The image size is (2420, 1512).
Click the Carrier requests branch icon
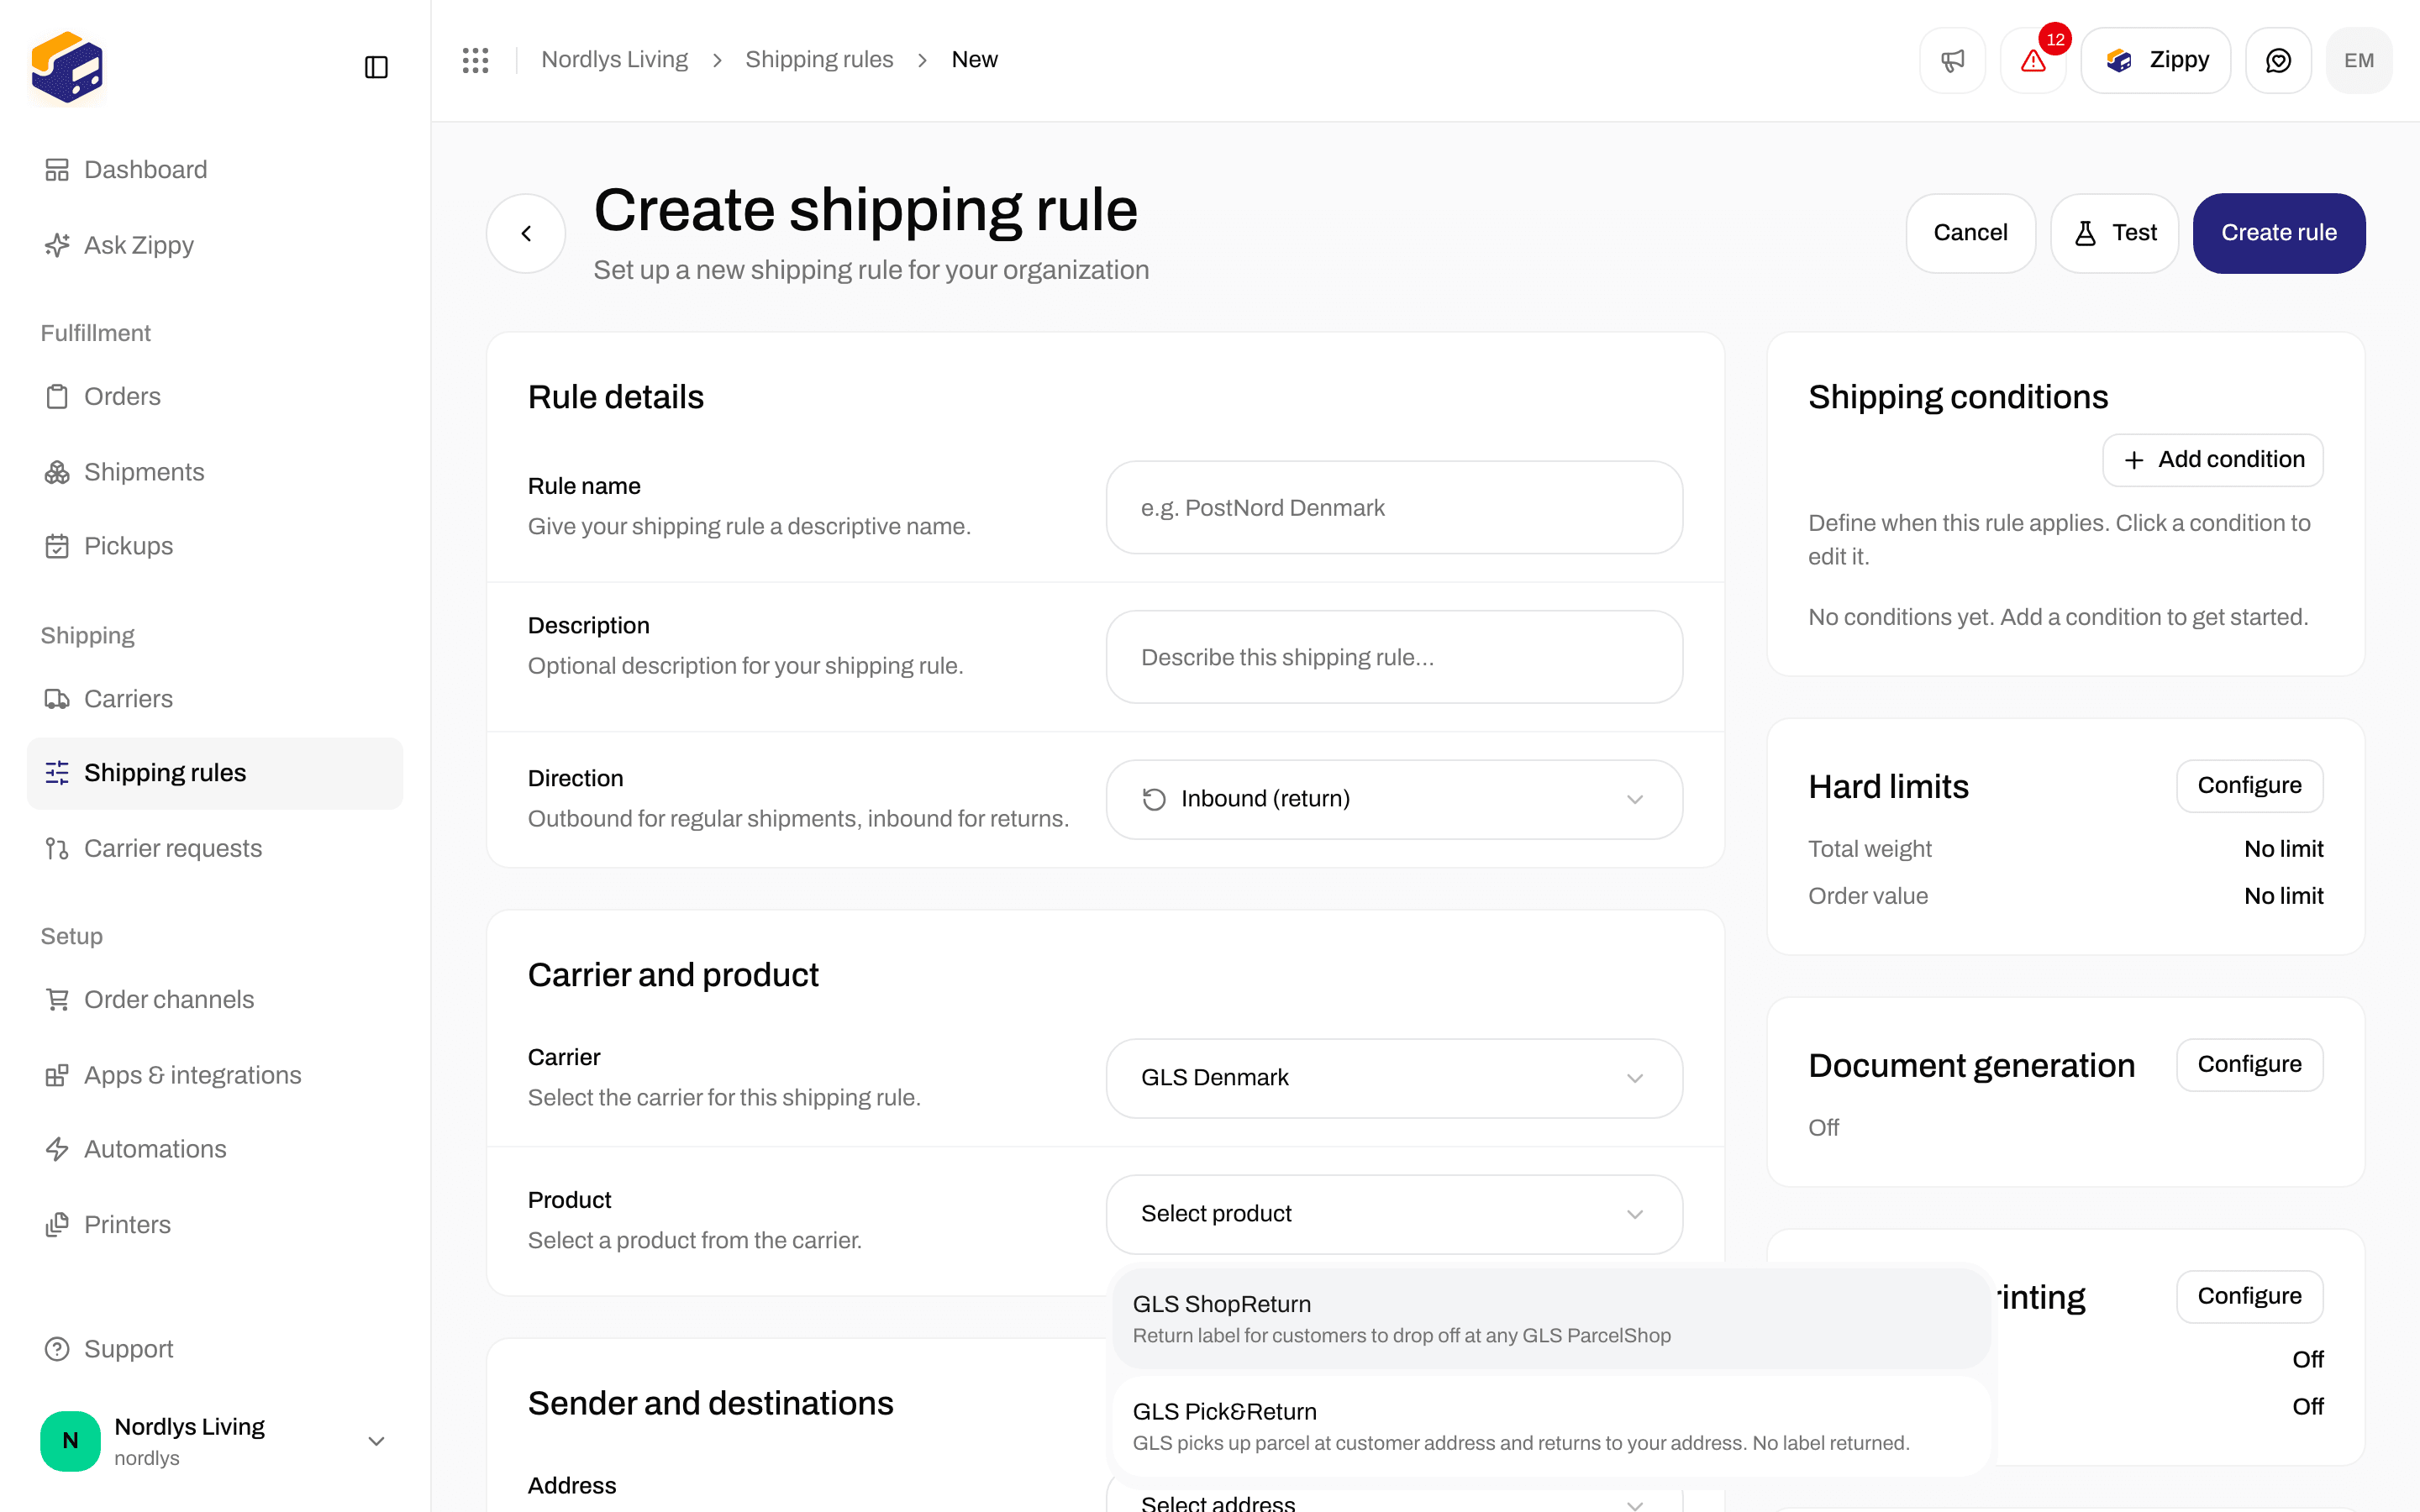(x=57, y=849)
